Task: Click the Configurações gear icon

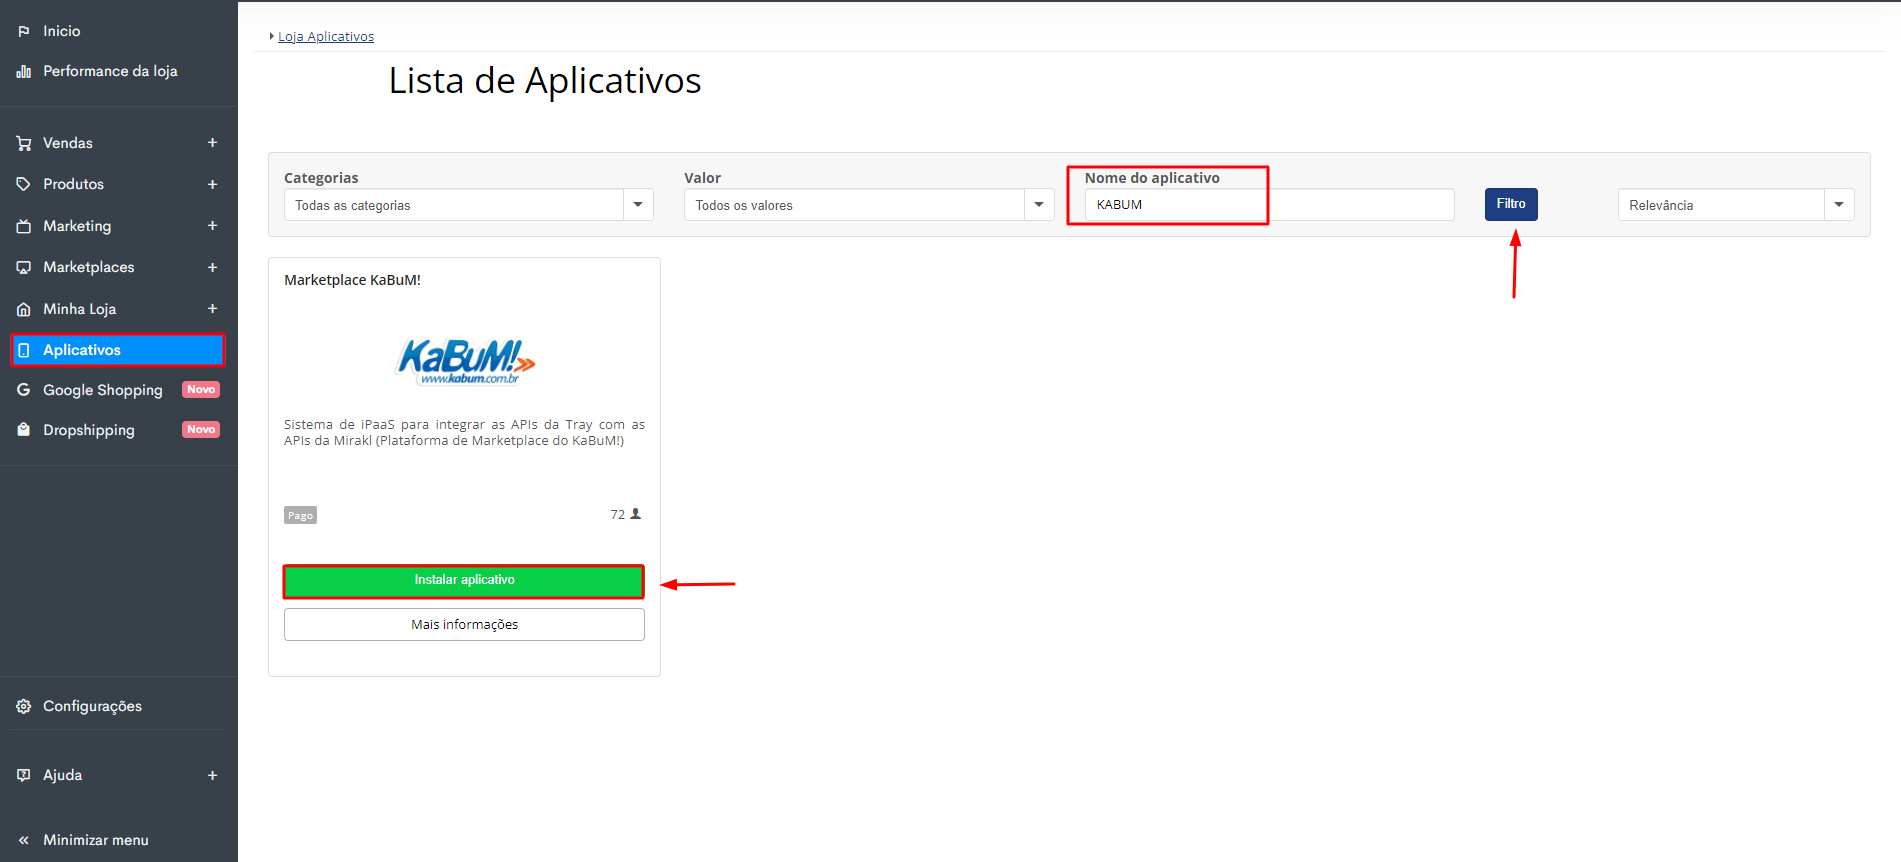Action: point(24,707)
